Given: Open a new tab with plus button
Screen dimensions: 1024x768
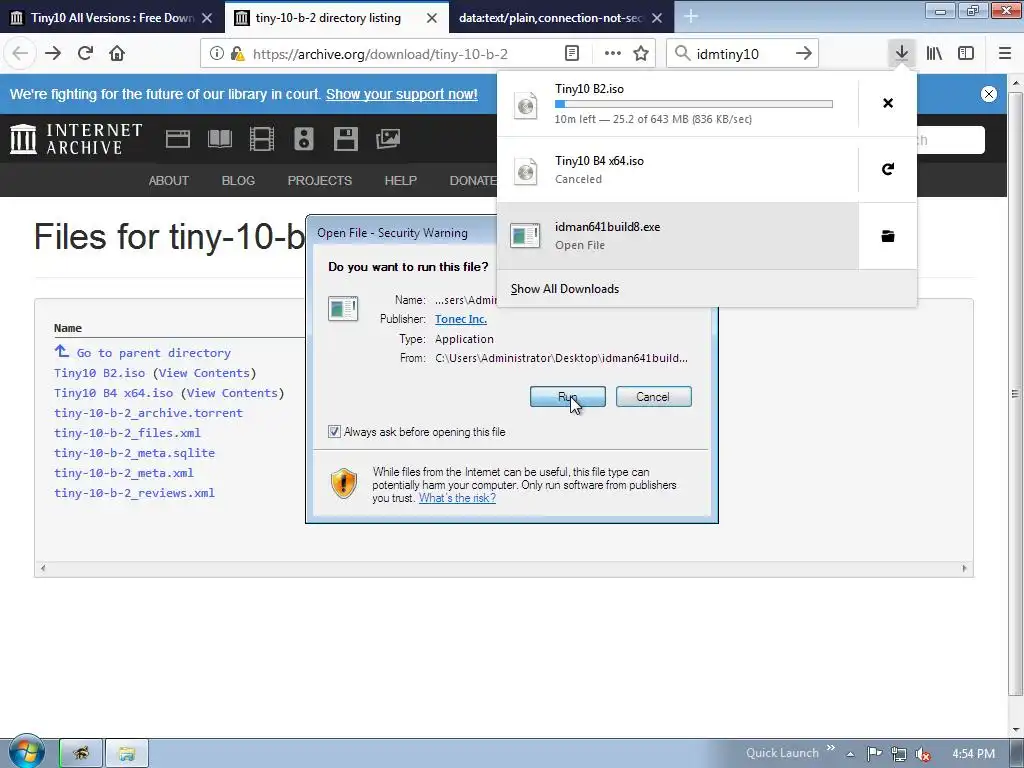Looking at the screenshot, I should coord(691,18).
